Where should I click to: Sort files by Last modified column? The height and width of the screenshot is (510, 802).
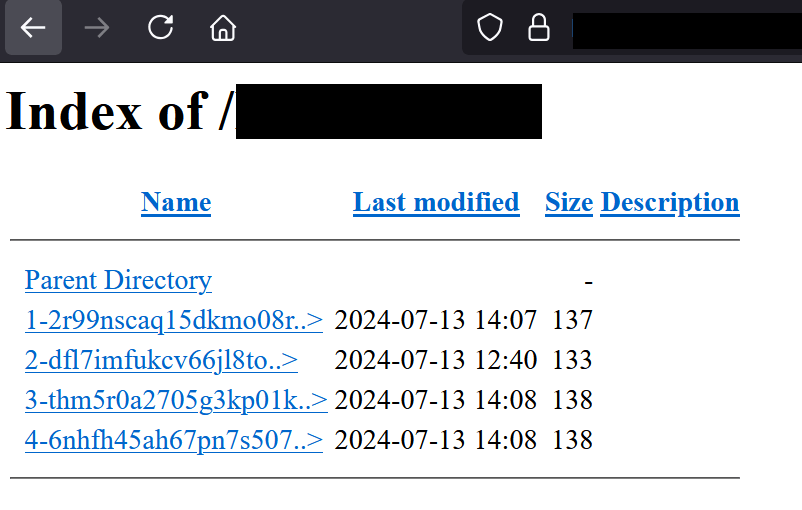tap(436, 202)
